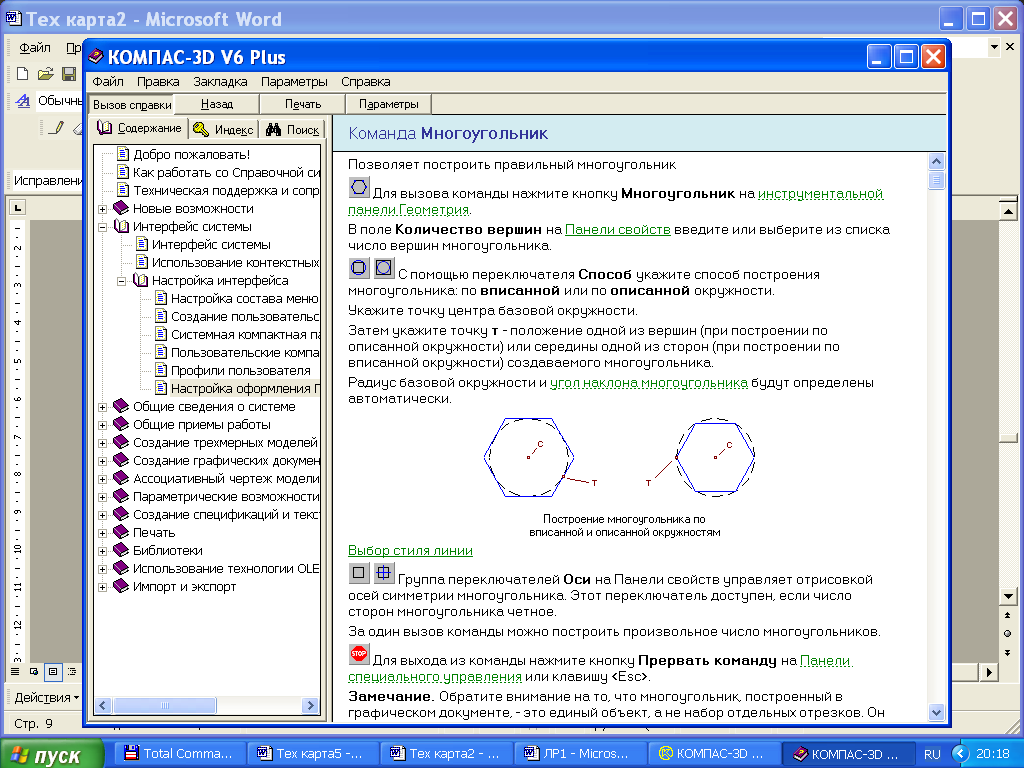This screenshot has width=1024, height=768.
Task: Click the Параметры toolbar button
Action: pos(389,104)
